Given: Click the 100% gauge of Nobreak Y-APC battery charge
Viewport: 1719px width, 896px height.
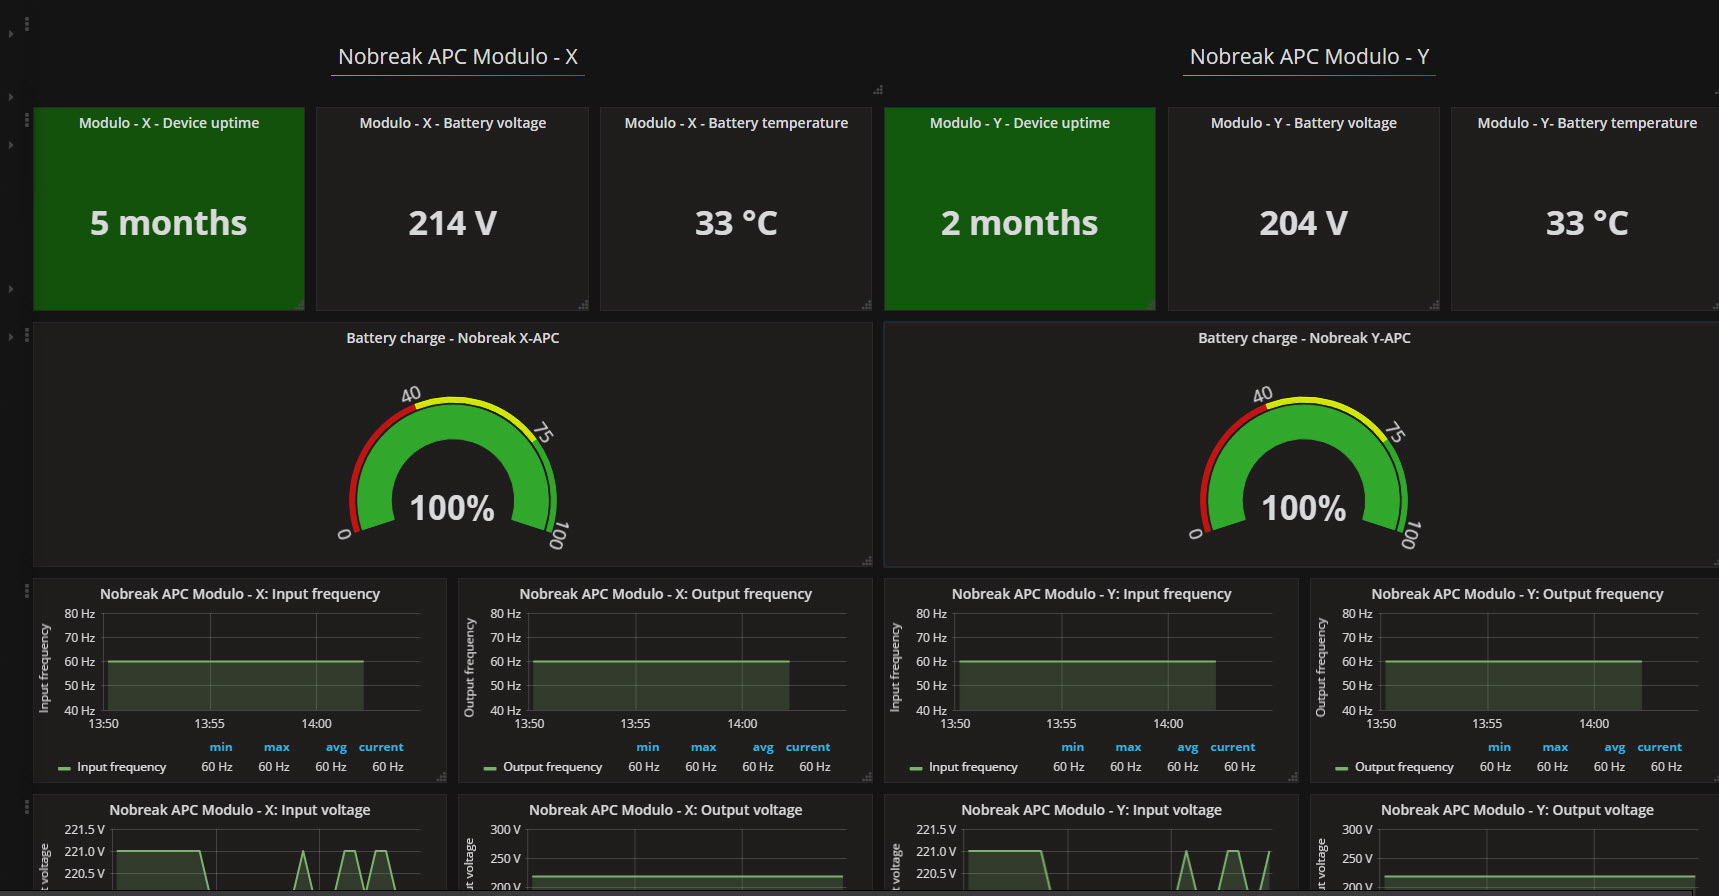Looking at the screenshot, I should (1304, 467).
